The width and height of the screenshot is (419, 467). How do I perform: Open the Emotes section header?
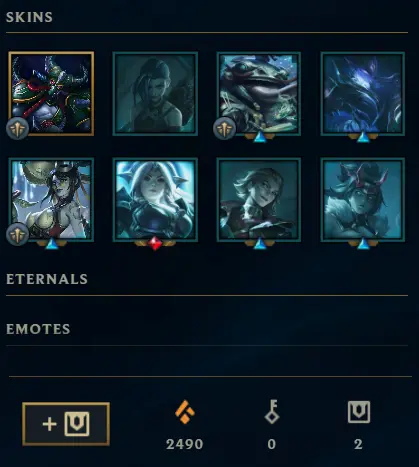point(38,329)
